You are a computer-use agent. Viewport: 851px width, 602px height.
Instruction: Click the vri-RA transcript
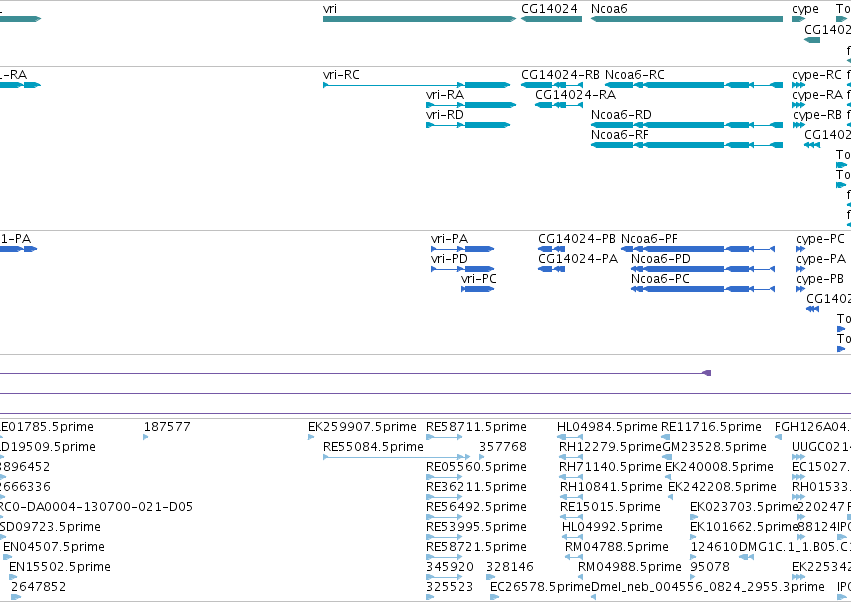tap(471, 105)
